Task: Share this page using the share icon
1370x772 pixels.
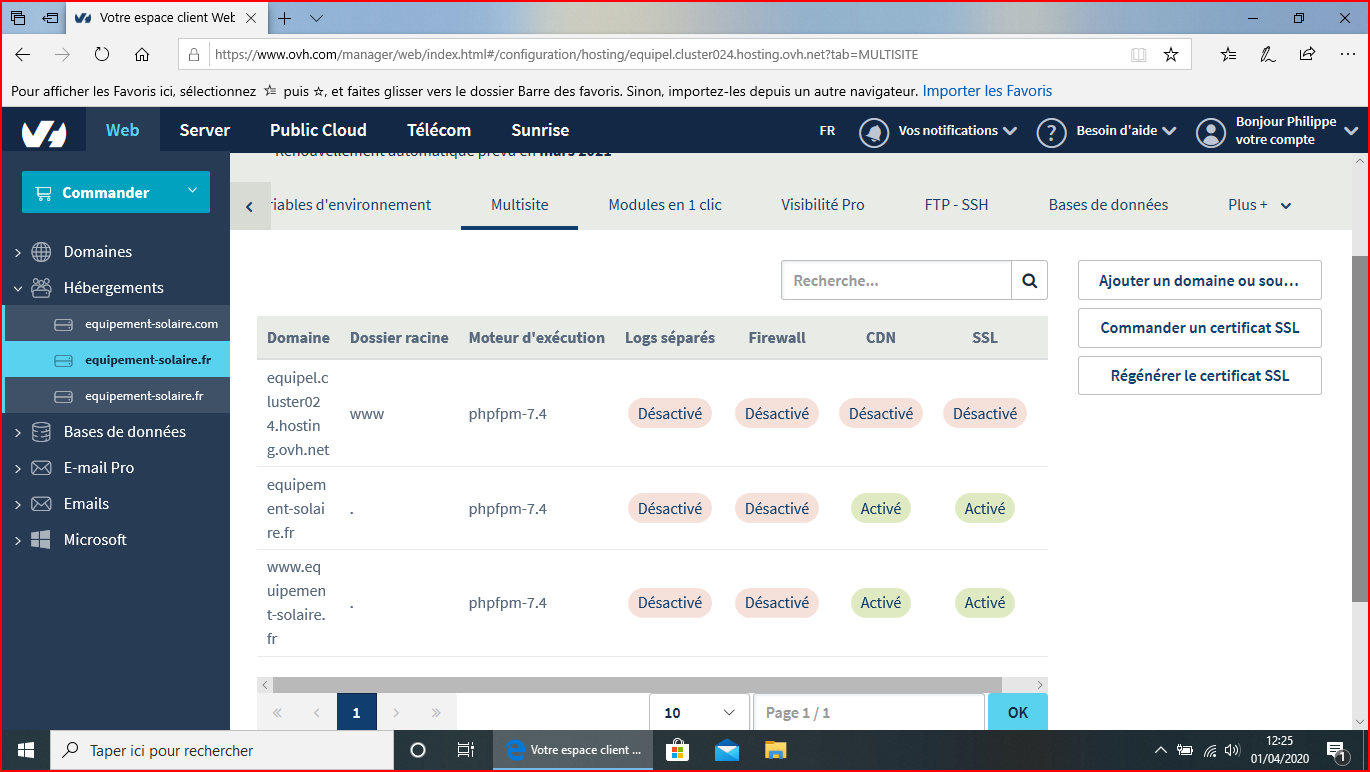Action: (1307, 54)
